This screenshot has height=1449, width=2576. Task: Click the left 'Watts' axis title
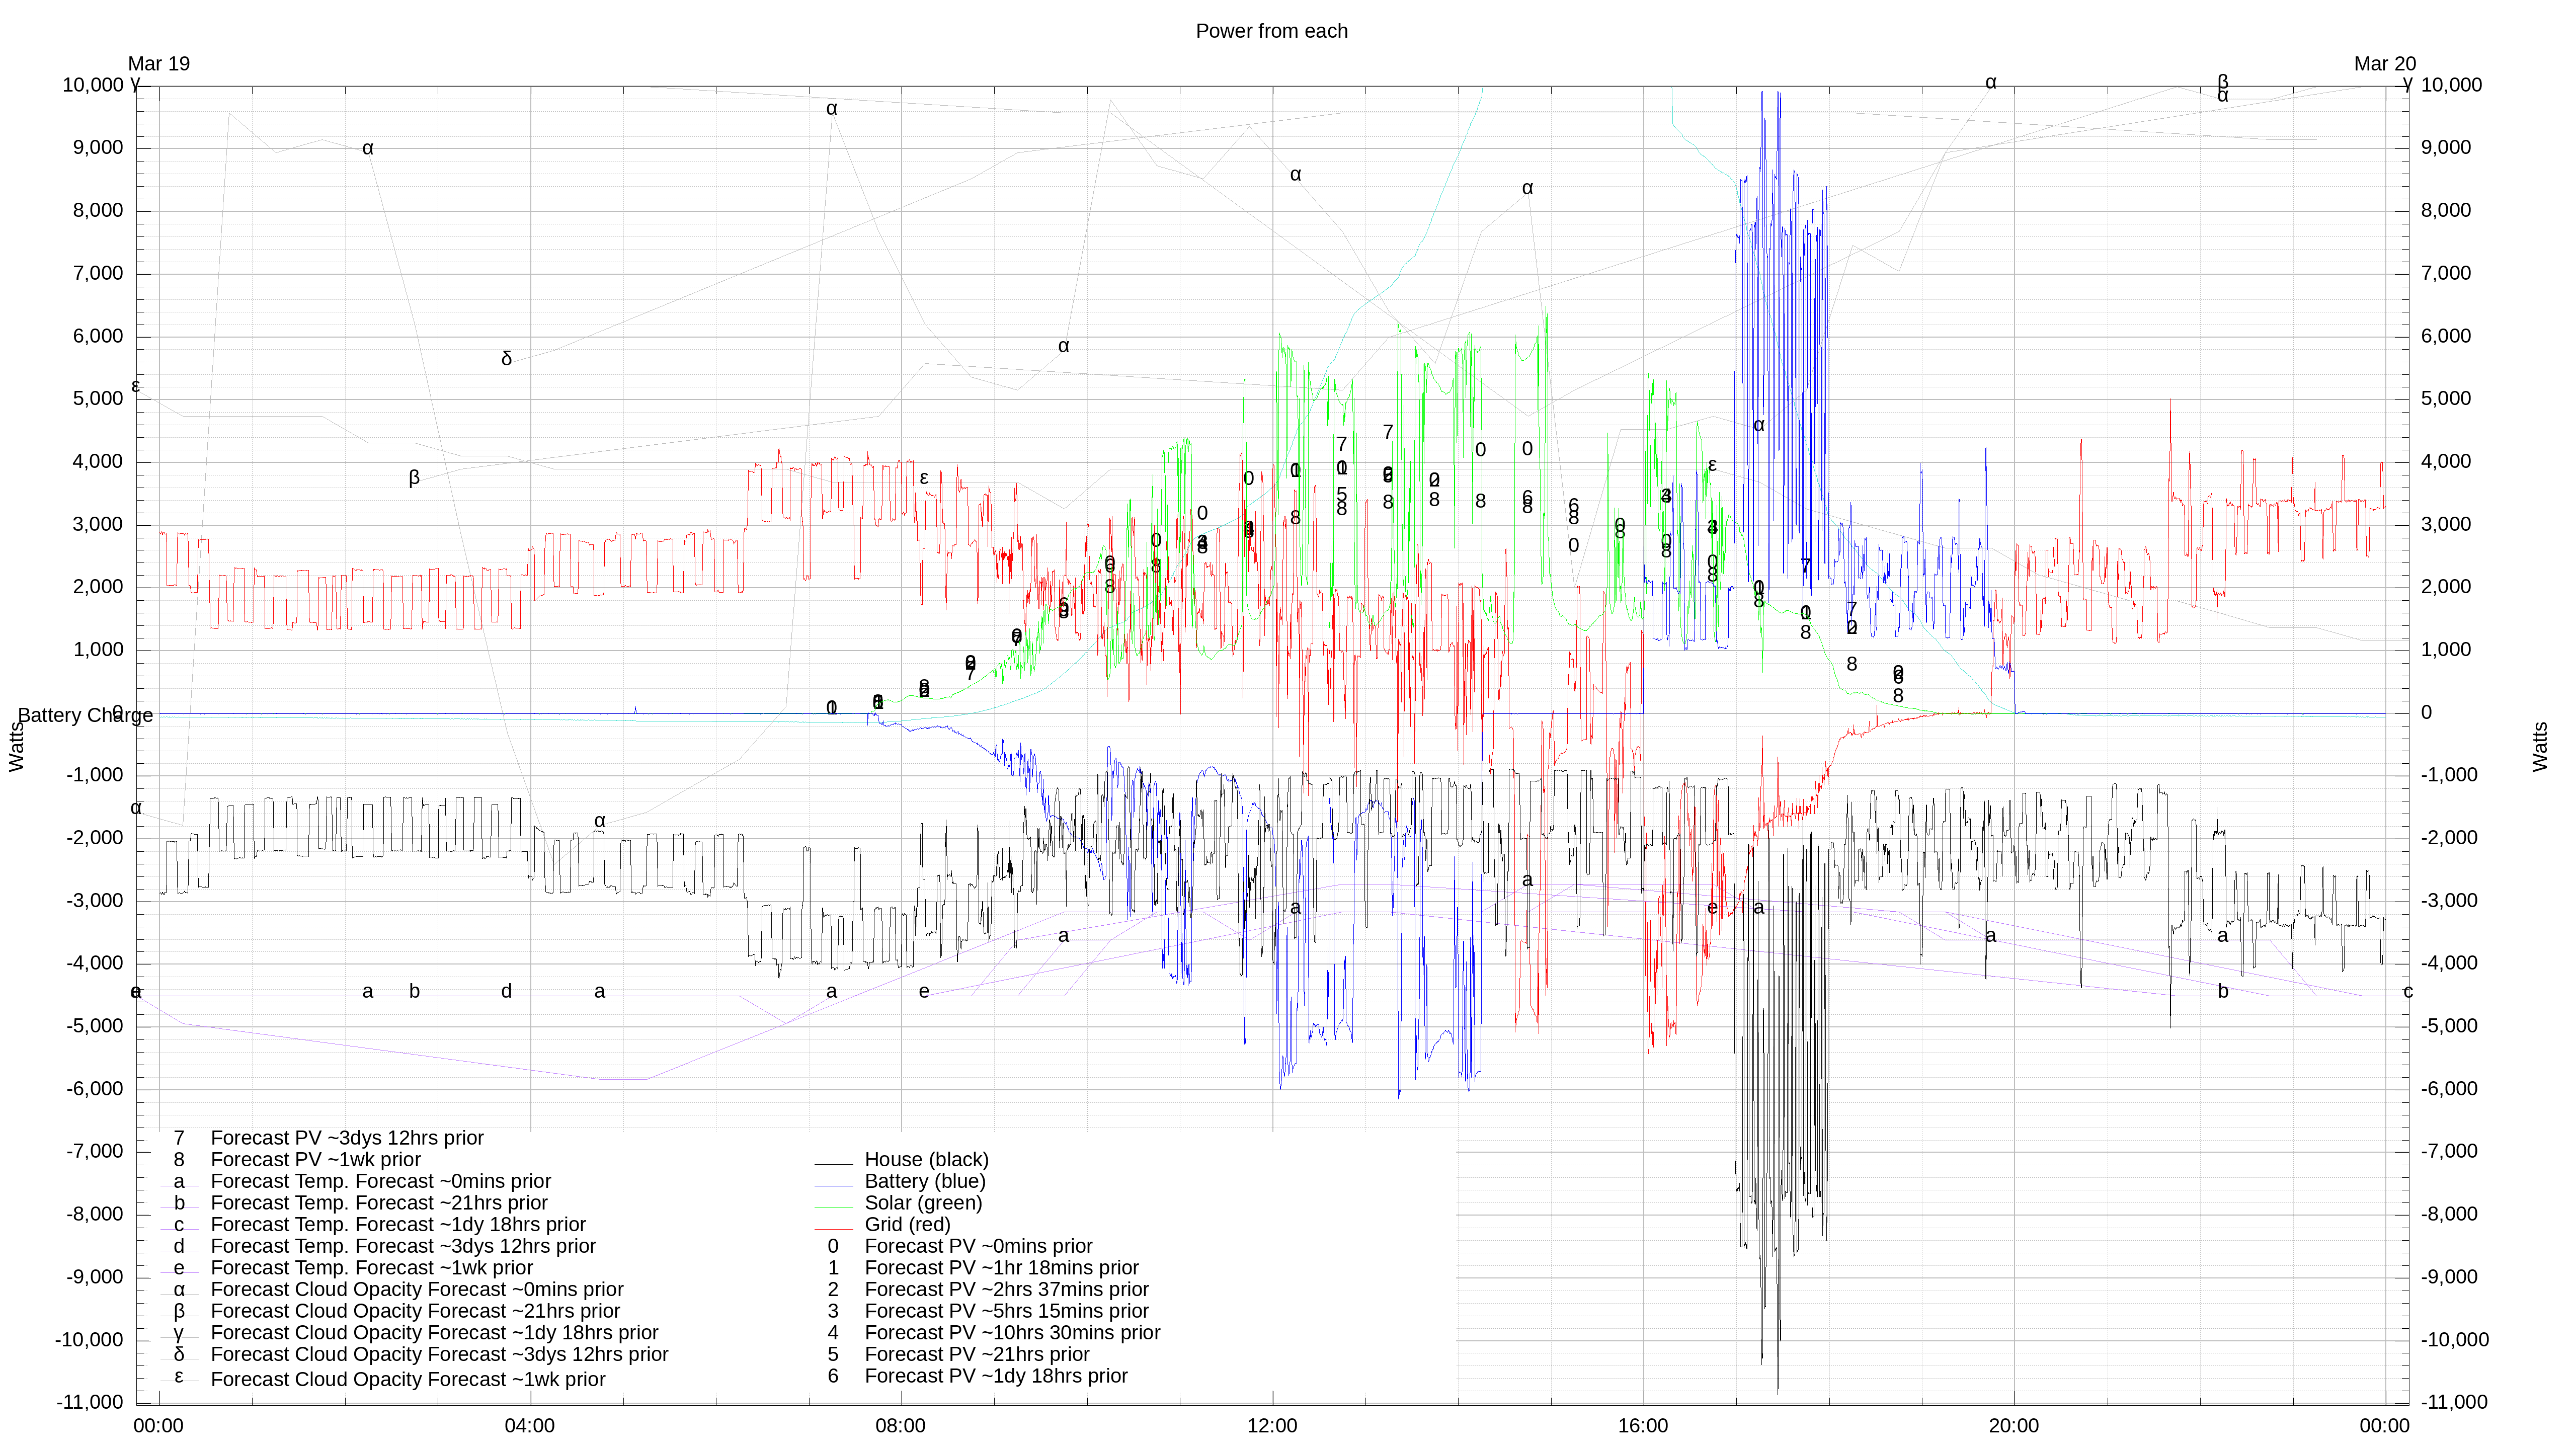[x=17, y=747]
